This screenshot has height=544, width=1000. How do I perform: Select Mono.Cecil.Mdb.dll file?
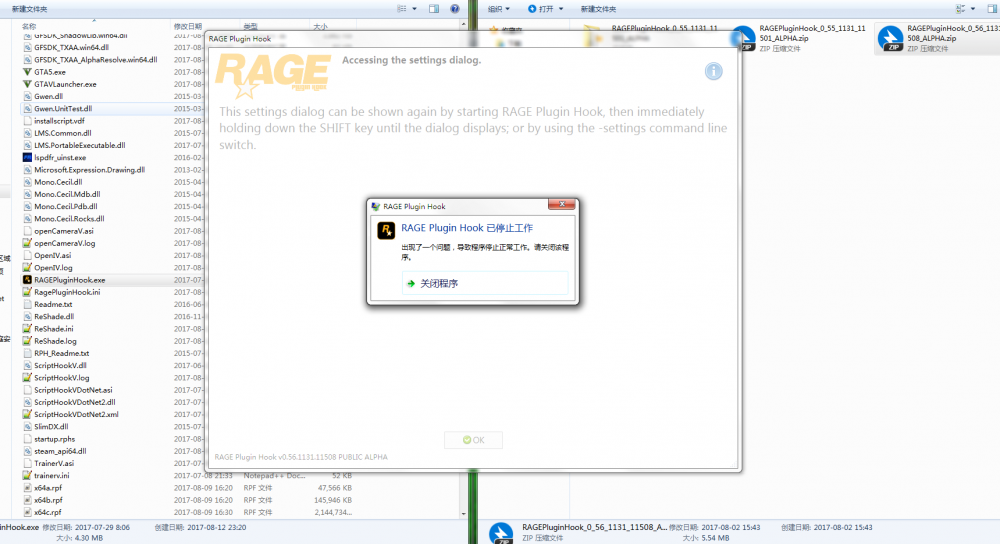pos(67,194)
